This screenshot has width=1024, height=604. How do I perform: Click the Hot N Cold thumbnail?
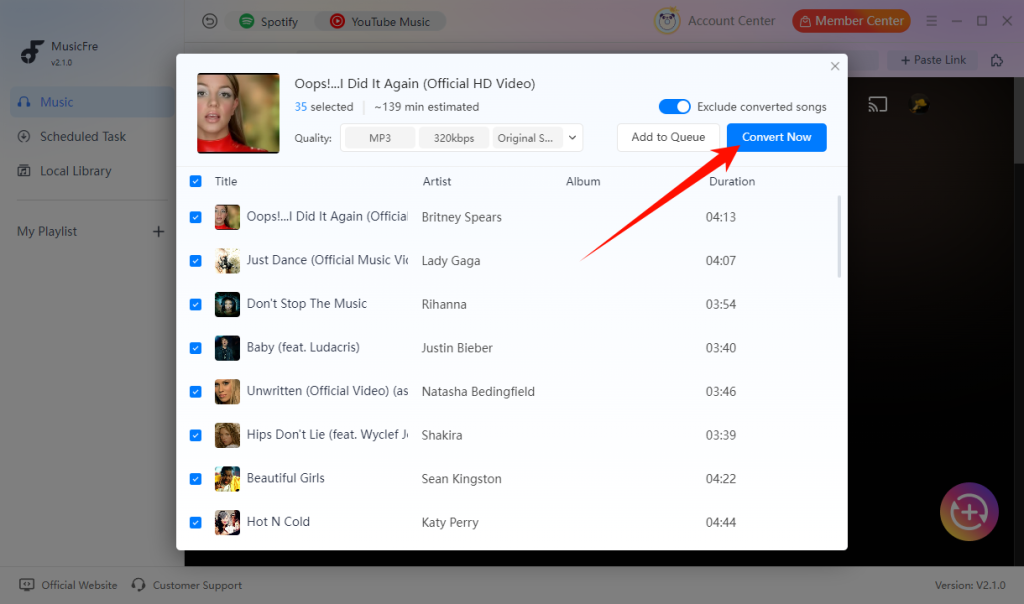pyautogui.click(x=227, y=522)
